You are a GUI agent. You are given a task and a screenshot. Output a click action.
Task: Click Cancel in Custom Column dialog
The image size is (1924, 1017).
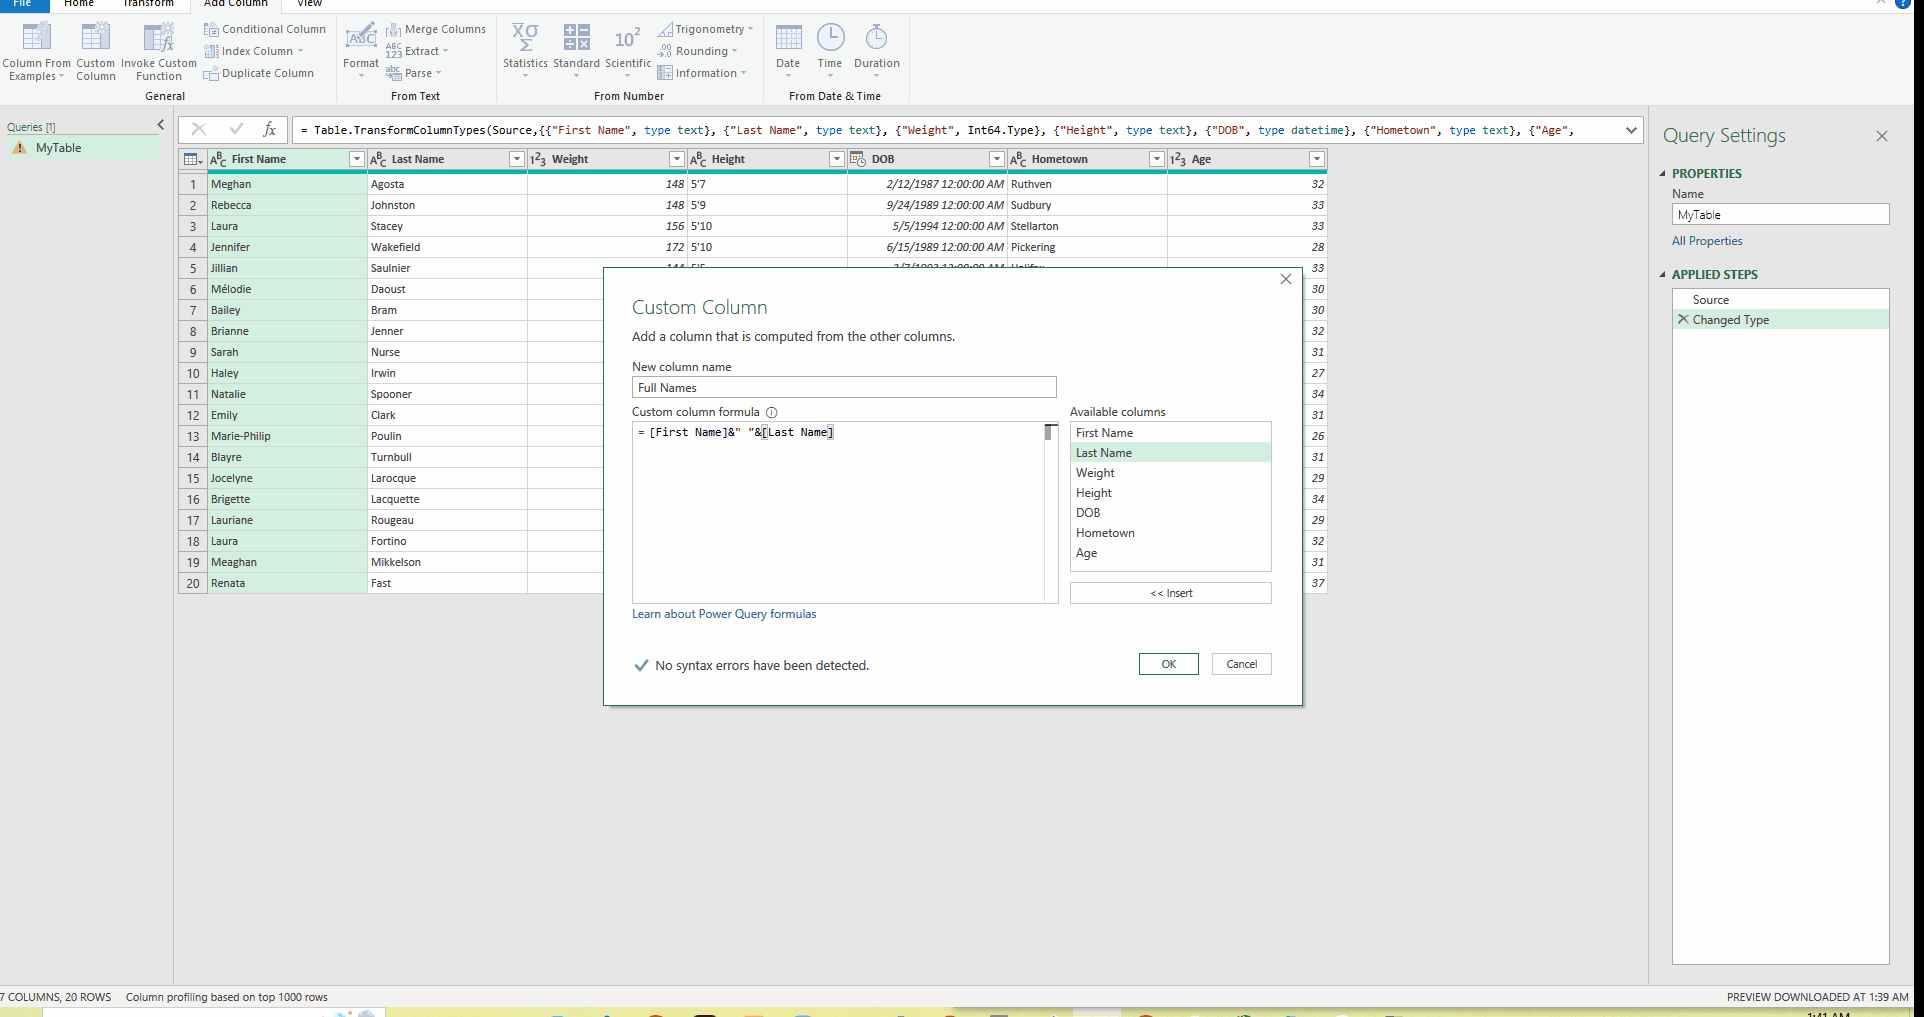pos(1242,664)
